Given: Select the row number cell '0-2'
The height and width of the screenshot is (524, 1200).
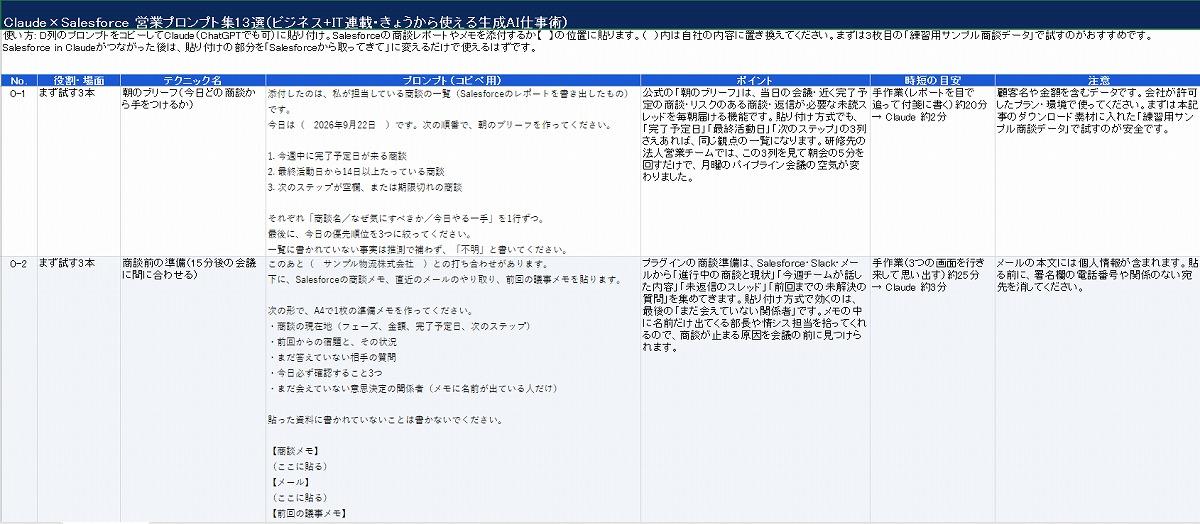Looking at the screenshot, I should coord(17,390).
